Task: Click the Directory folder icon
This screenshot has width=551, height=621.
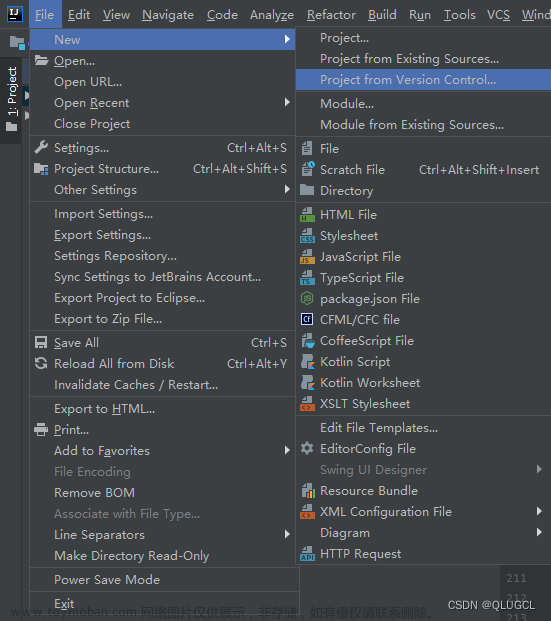Action: [x=307, y=190]
